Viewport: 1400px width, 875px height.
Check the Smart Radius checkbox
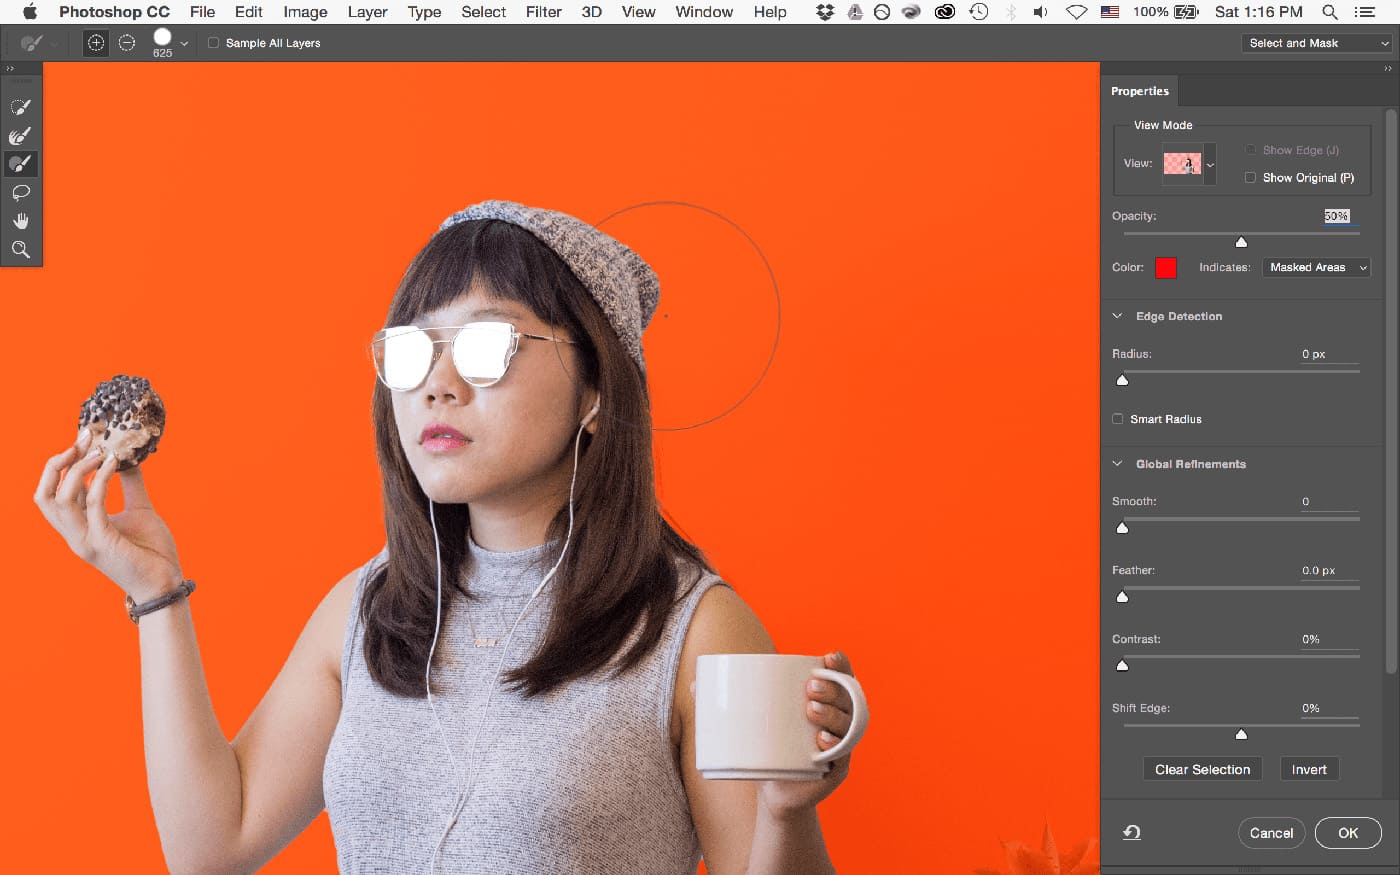[x=1118, y=419]
